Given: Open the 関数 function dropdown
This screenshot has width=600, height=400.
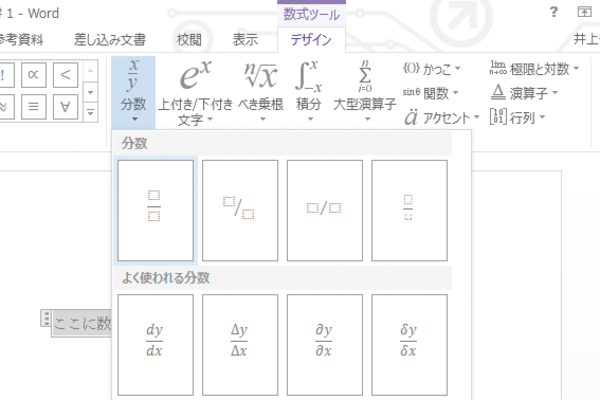Looking at the screenshot, I should [x=430, y=93].
